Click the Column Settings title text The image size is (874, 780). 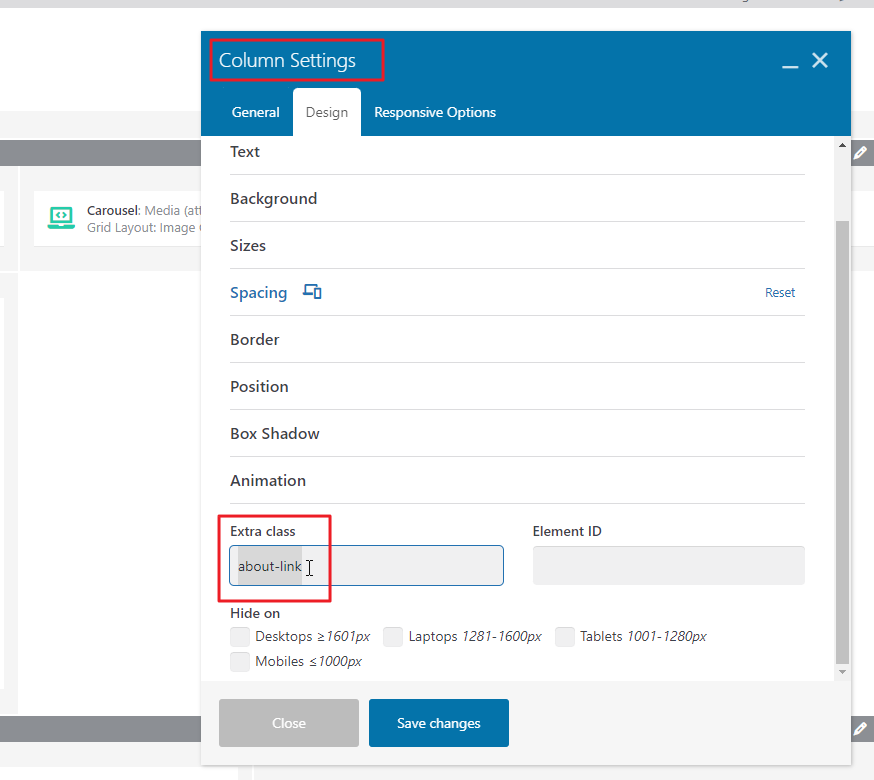point(287,60)
